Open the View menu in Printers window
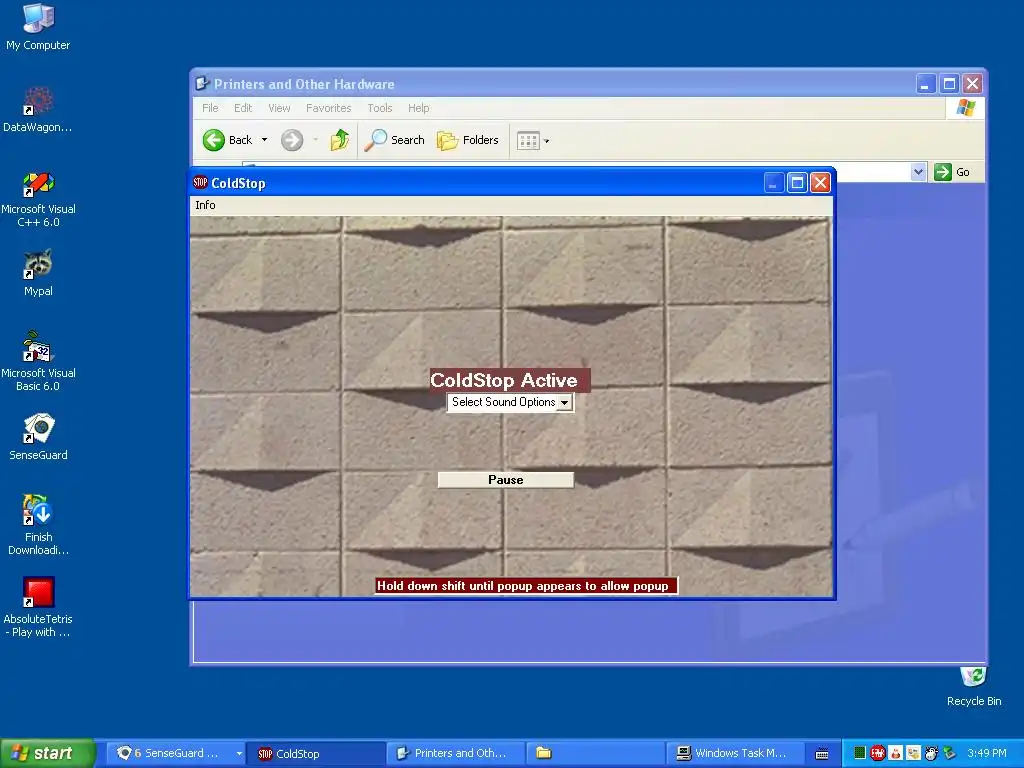This screenshot has width=1024, height=768. (279, 108)
